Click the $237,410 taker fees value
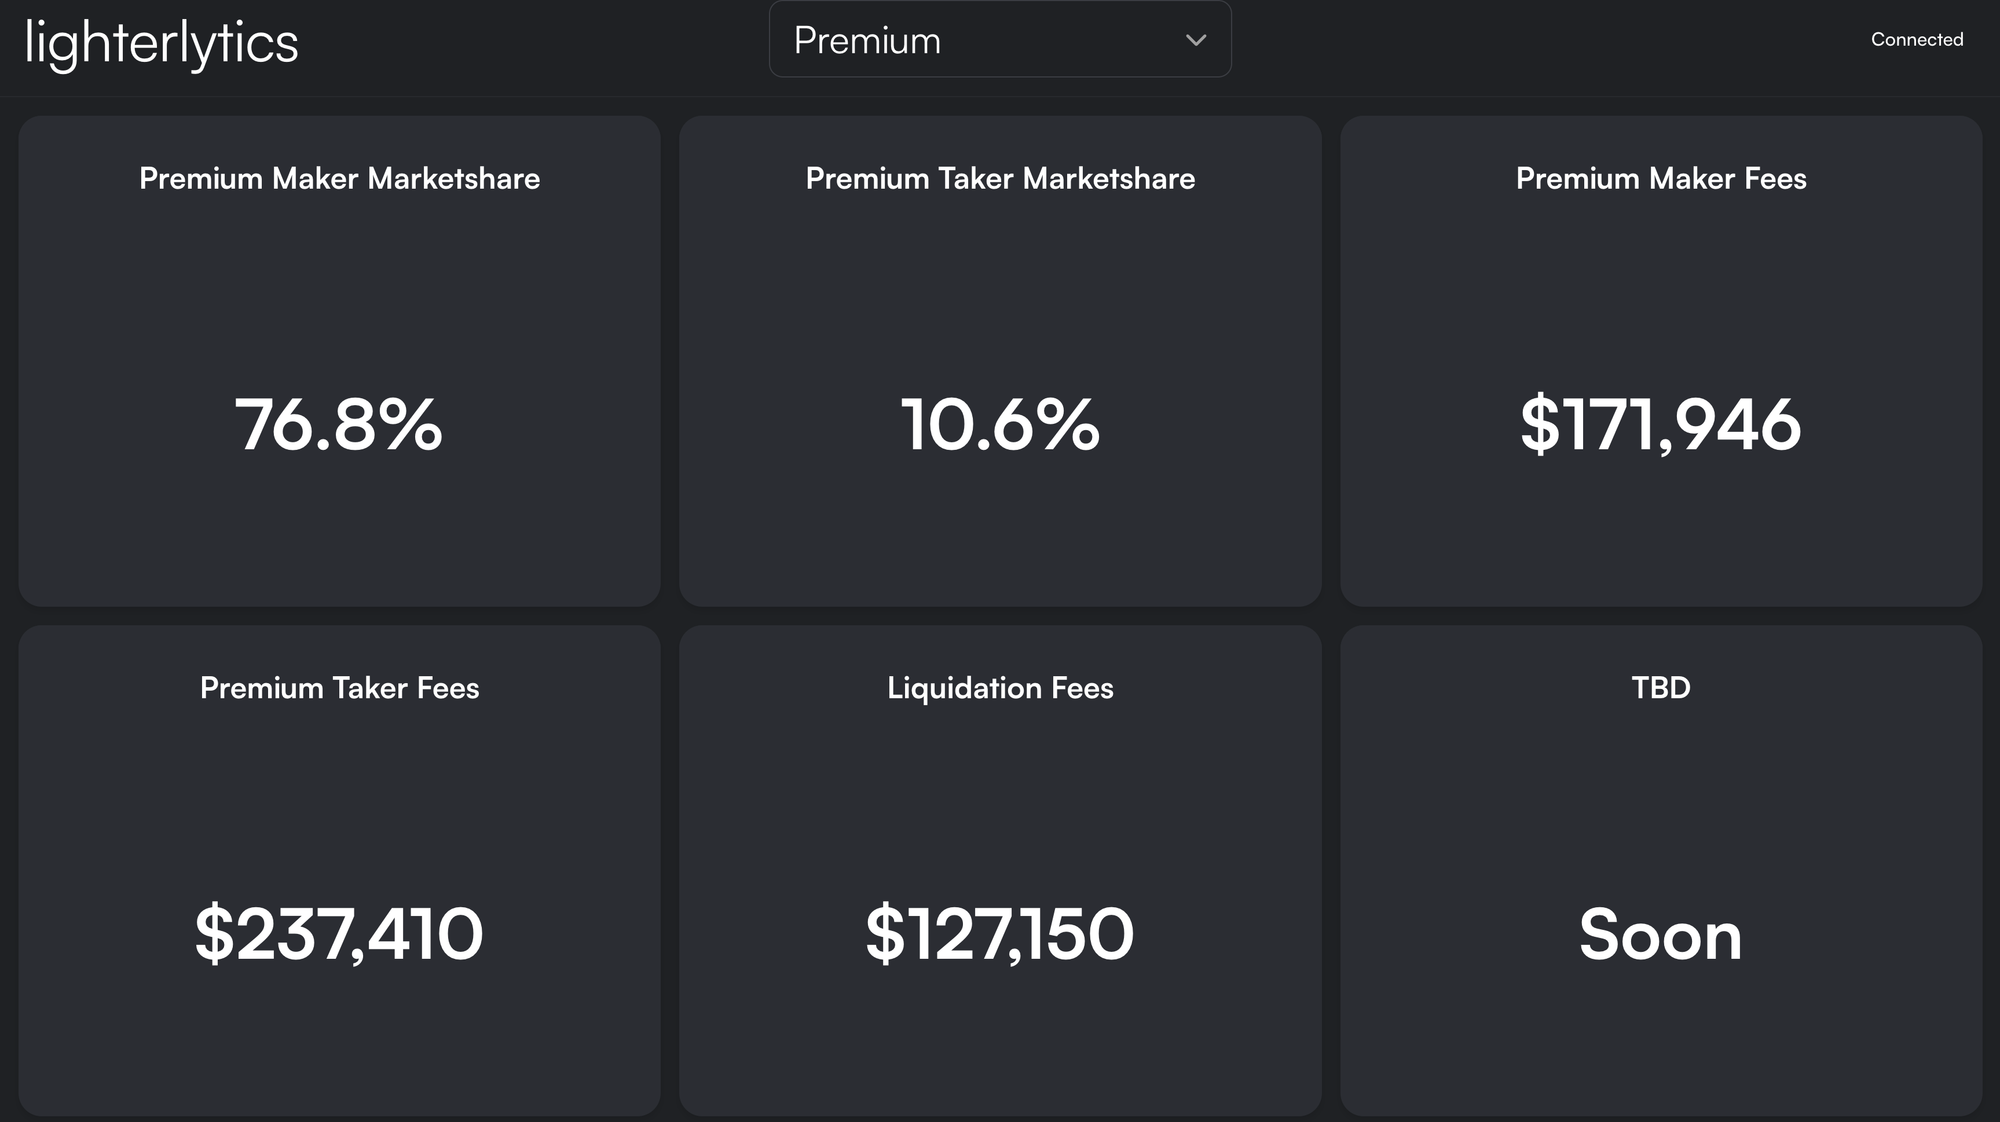 339,934
